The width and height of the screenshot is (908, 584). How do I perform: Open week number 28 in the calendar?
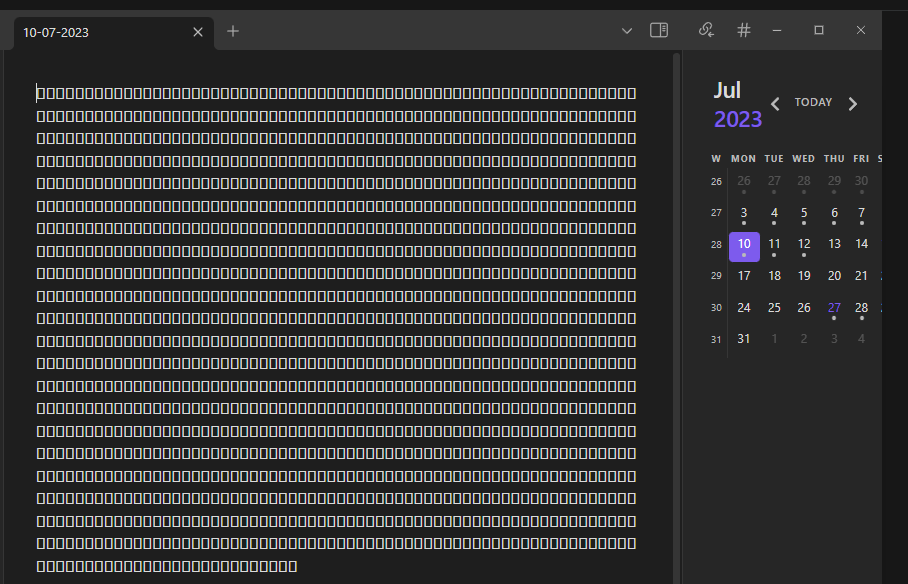[x=716, y=245]
